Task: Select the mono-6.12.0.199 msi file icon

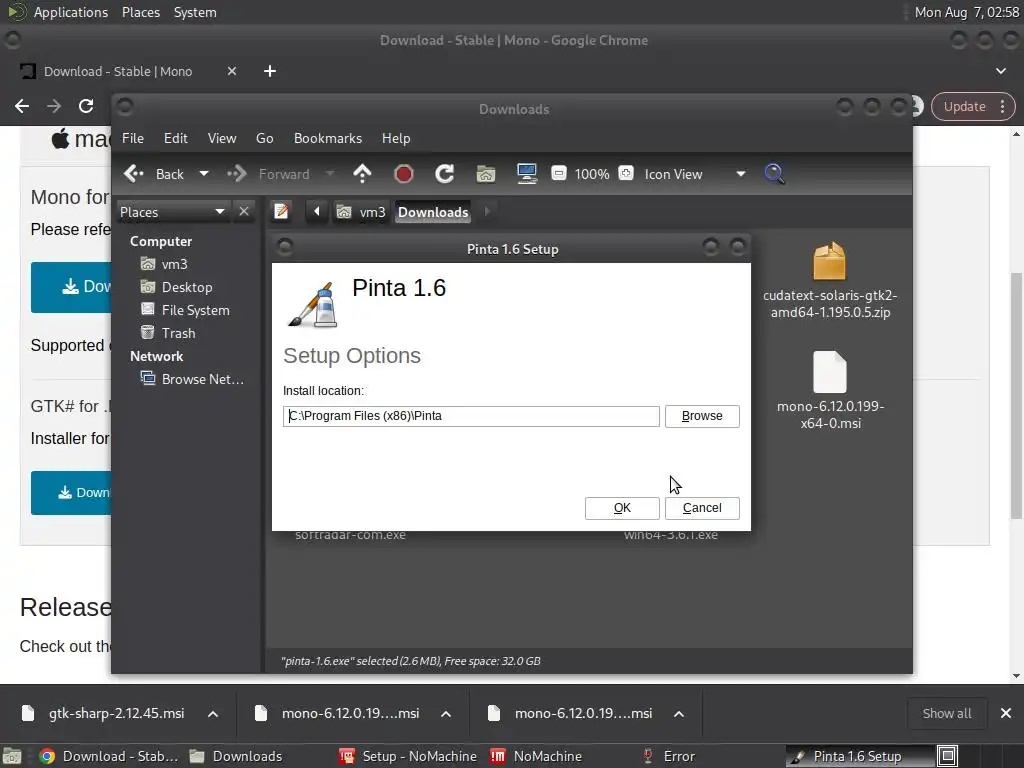Action: tap(829, 372)
